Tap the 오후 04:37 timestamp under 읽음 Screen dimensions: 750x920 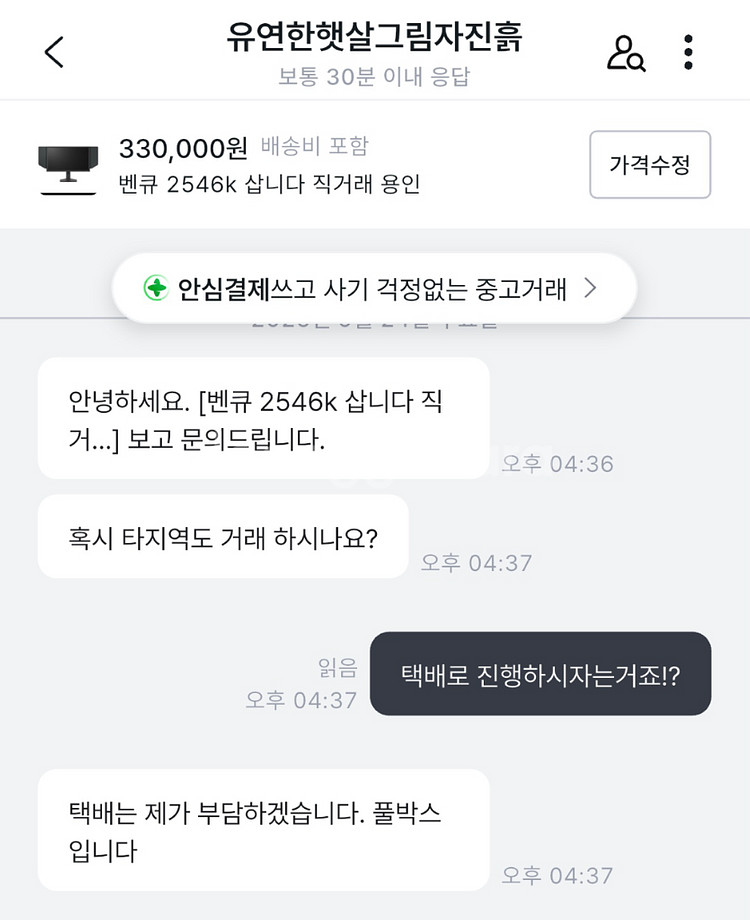click(x=301, y=700)
